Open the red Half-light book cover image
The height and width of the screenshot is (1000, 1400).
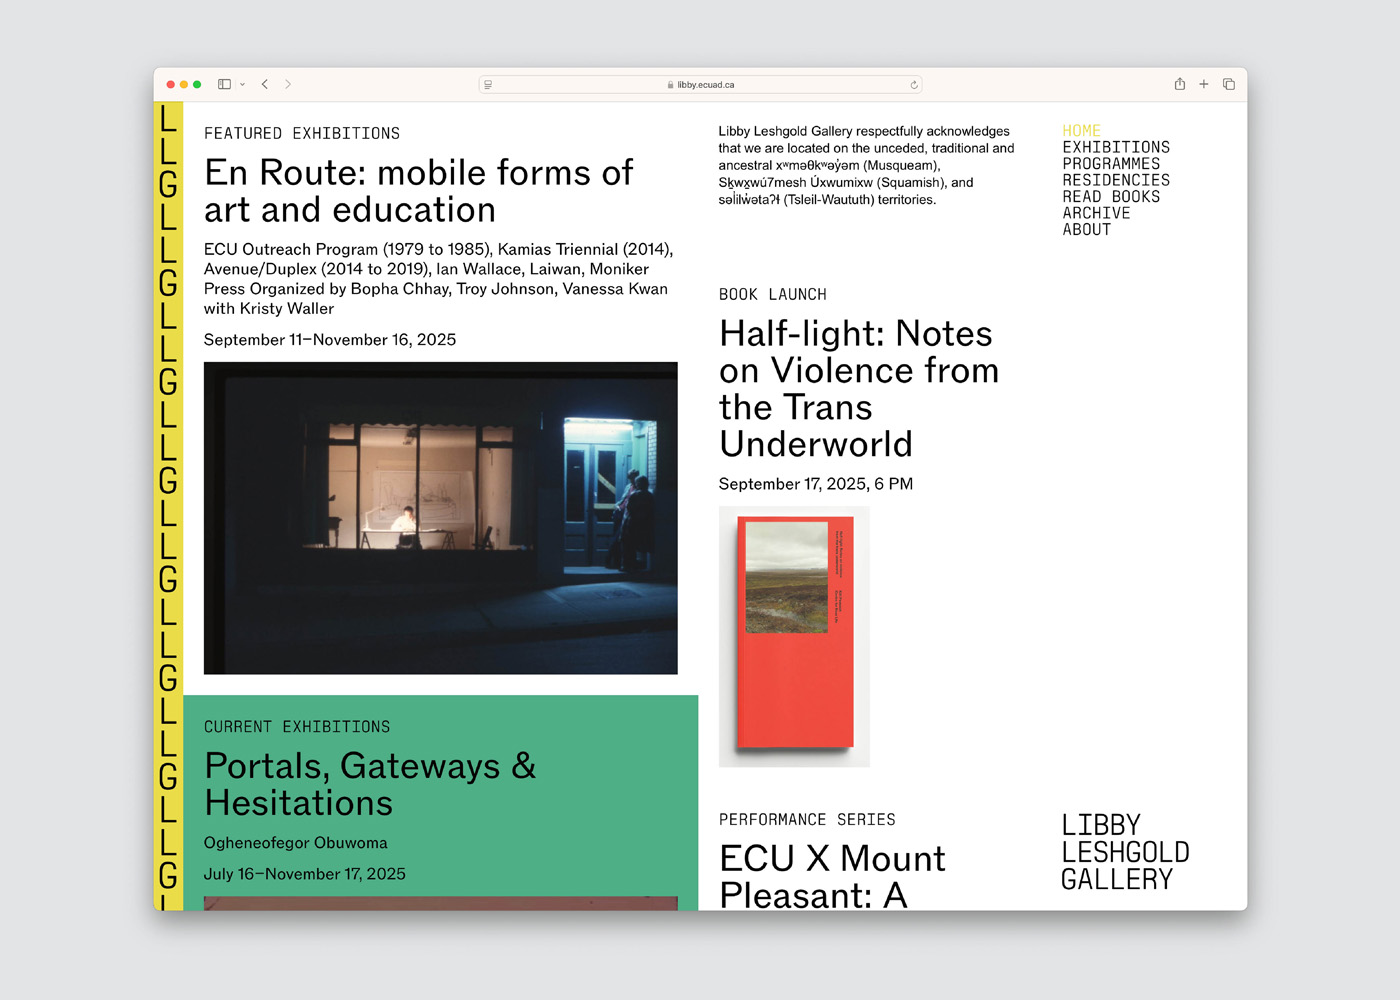coord(794,636)
